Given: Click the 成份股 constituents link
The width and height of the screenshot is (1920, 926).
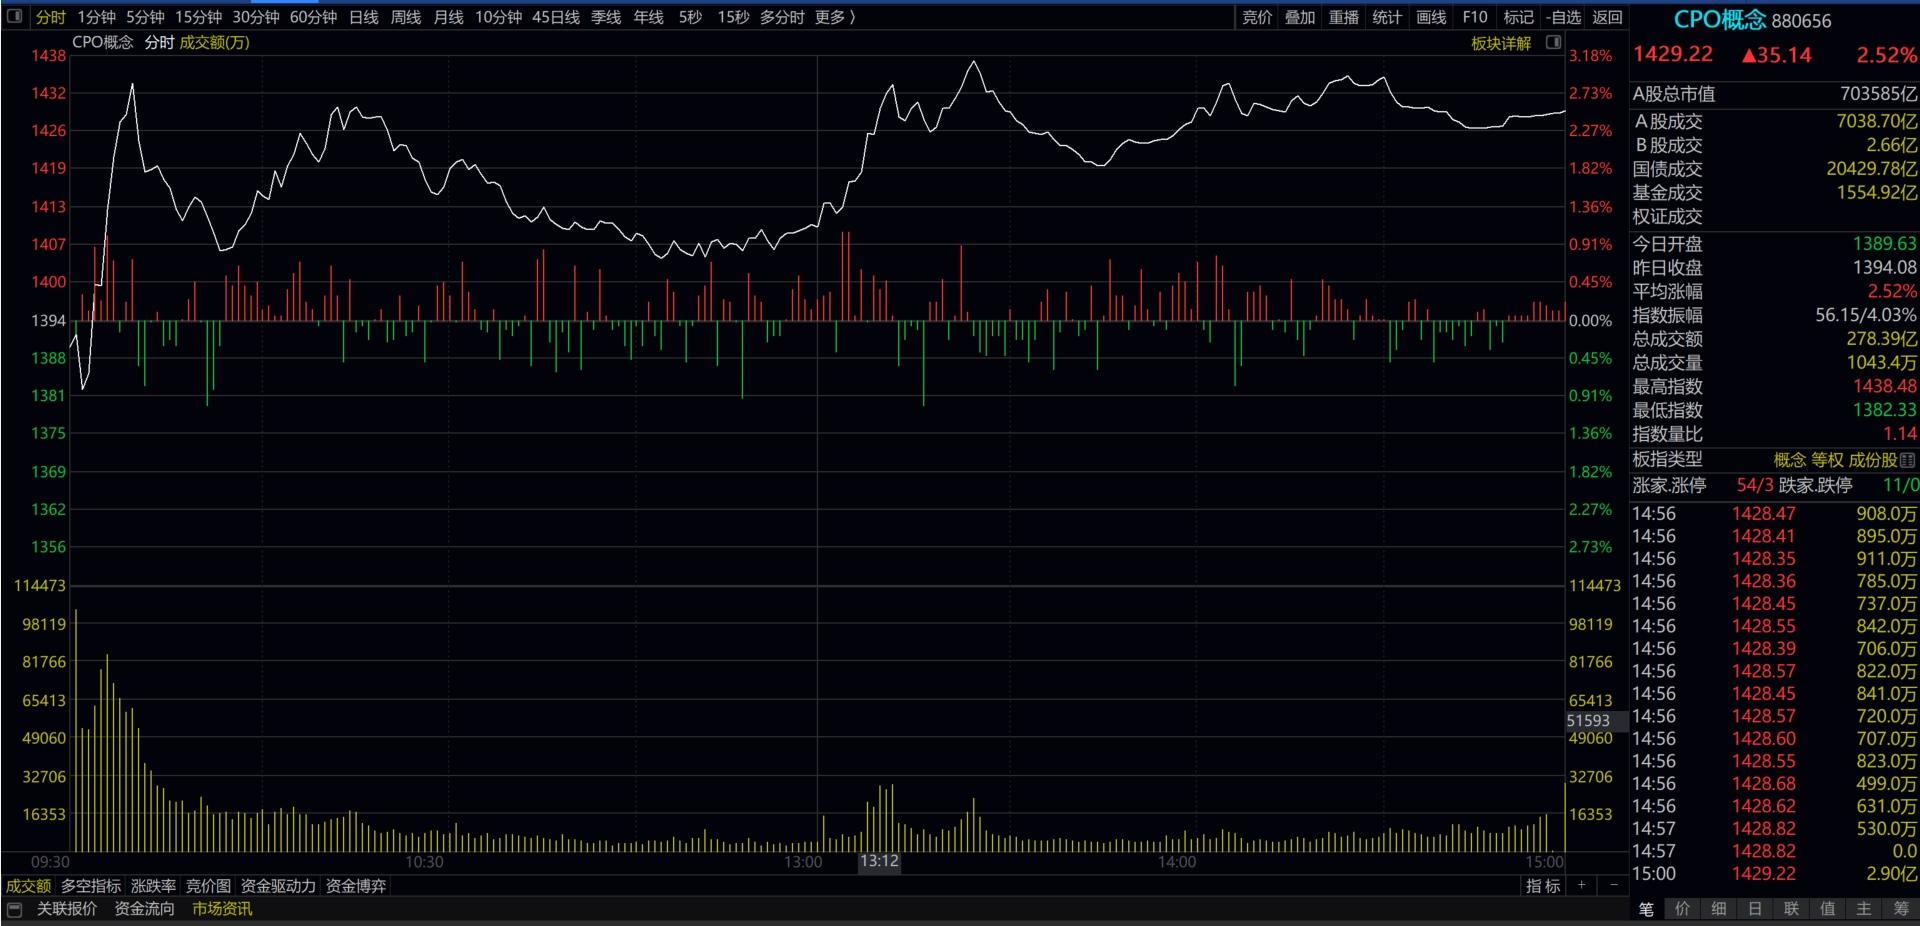Looking at the screenshot, I should pyautogui.click(x=1873, y=460).
